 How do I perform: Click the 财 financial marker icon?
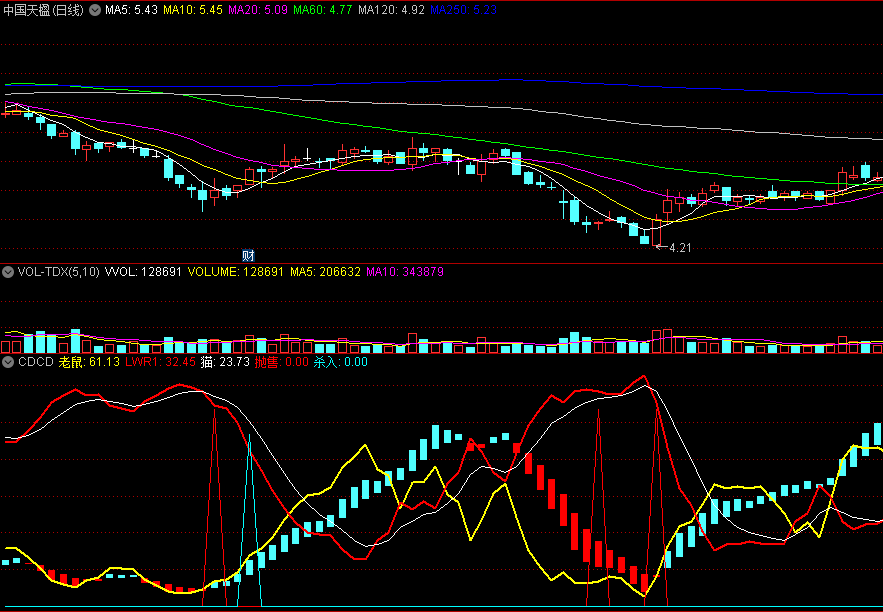click(x=248, y=256)
